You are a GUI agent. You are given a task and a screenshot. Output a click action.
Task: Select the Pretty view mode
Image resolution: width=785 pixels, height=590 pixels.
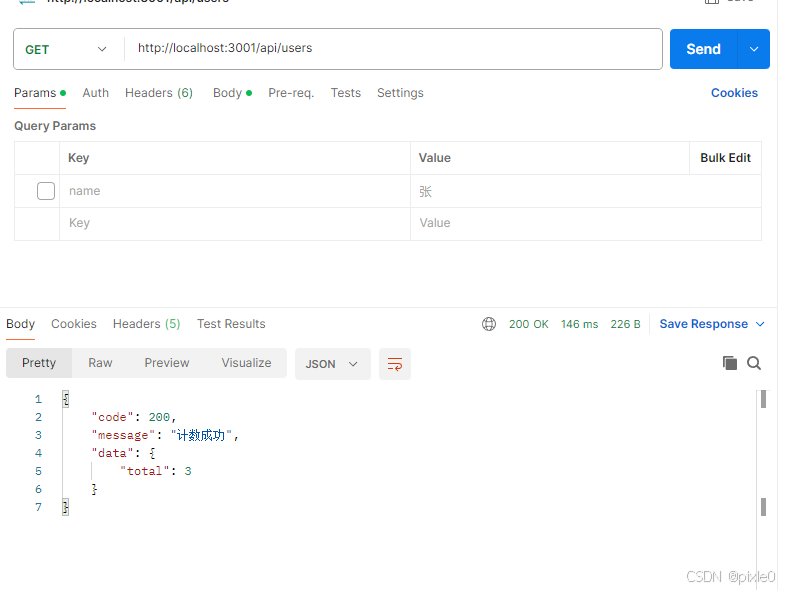point(39,363)
